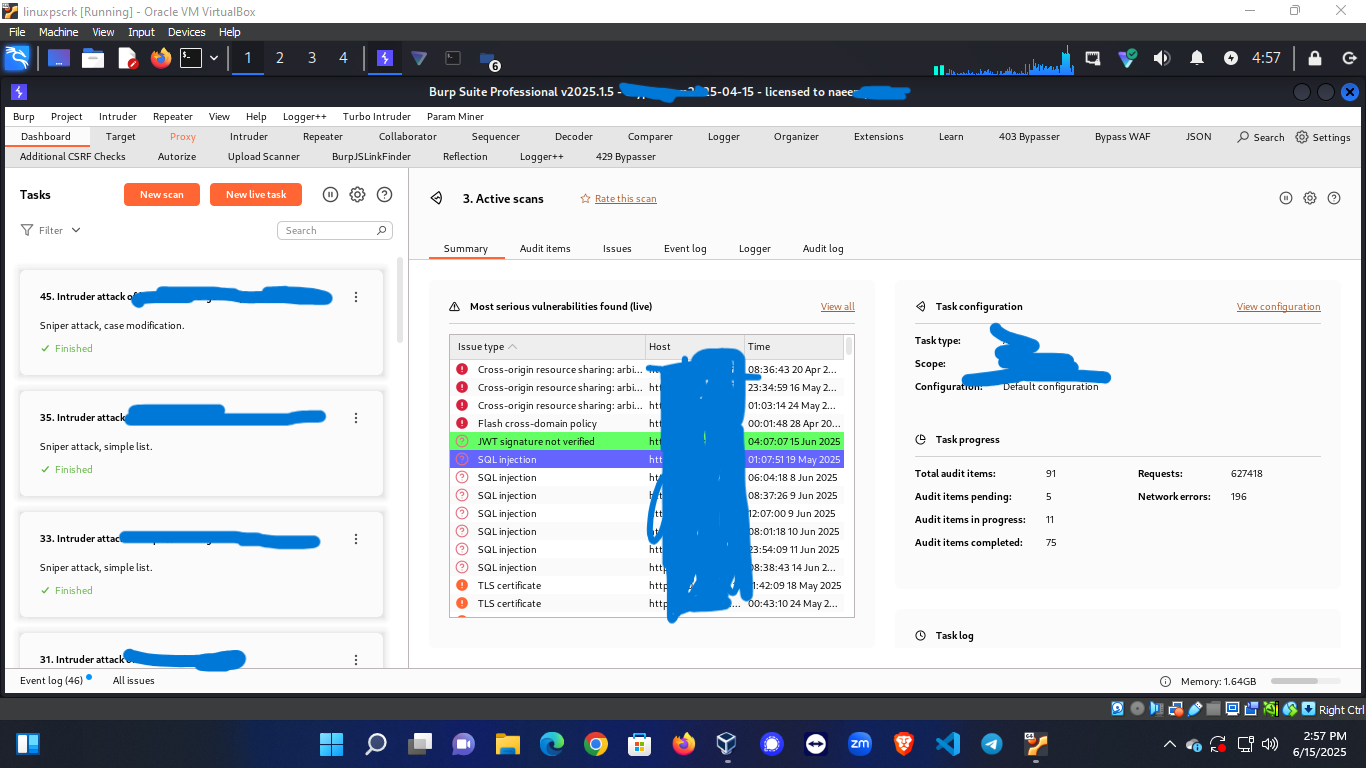This screenshot has width=1366, height=768.
Task: Click All issues in status bar
Action: click(x=134, y=680)
